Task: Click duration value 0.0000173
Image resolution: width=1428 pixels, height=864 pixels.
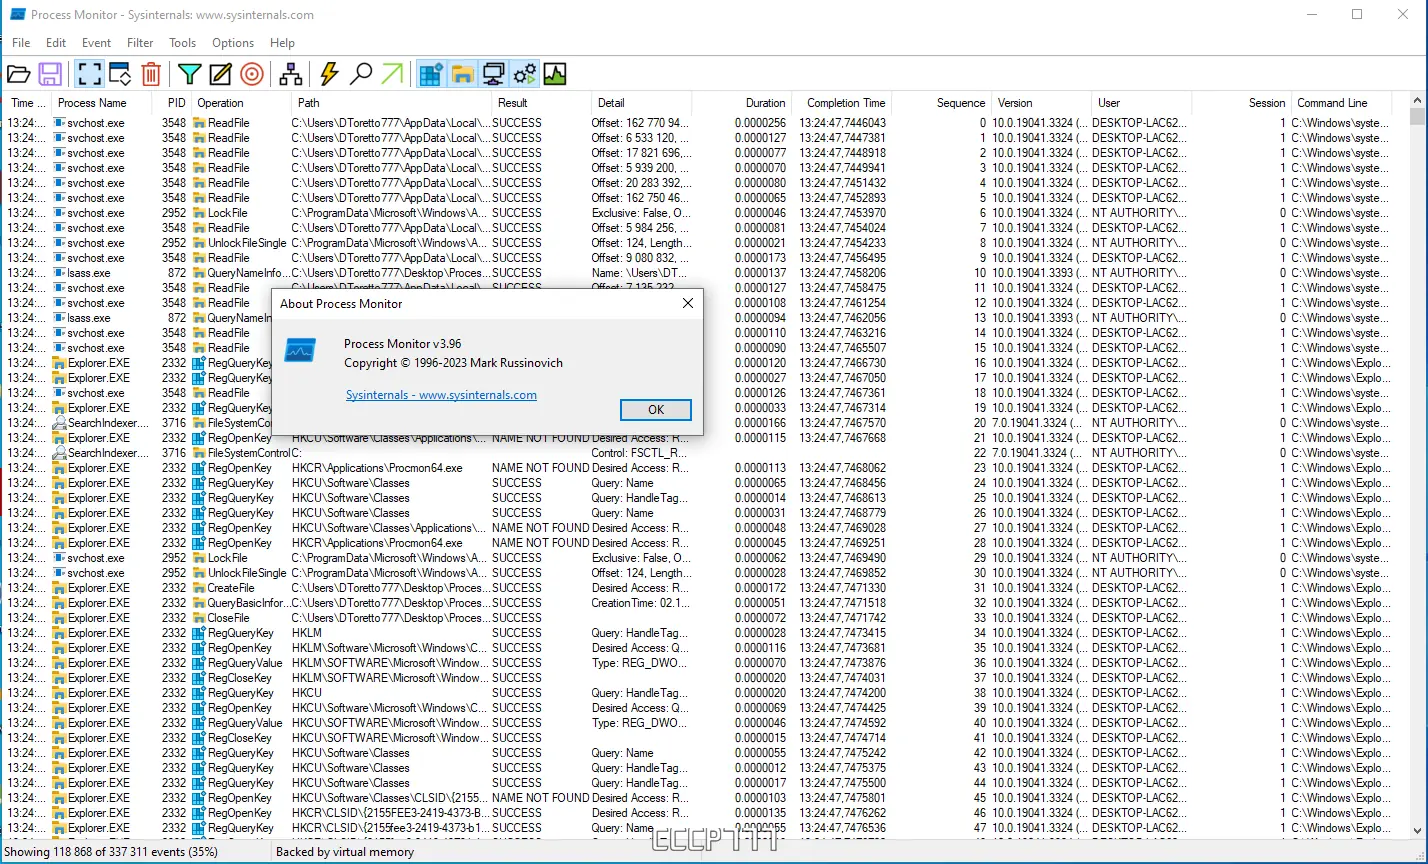Action: coord(760,258)
